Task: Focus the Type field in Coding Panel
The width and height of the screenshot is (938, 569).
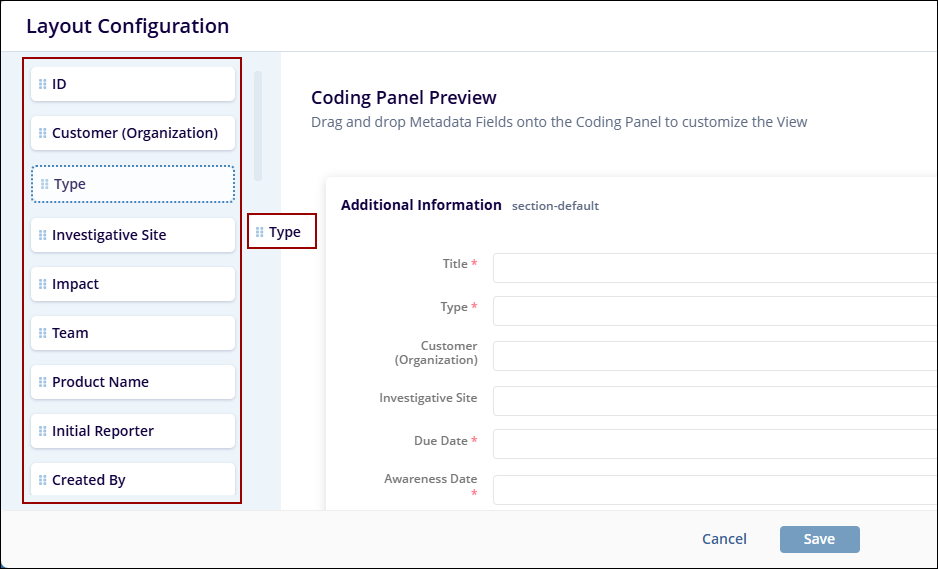Action: (714, 311)
